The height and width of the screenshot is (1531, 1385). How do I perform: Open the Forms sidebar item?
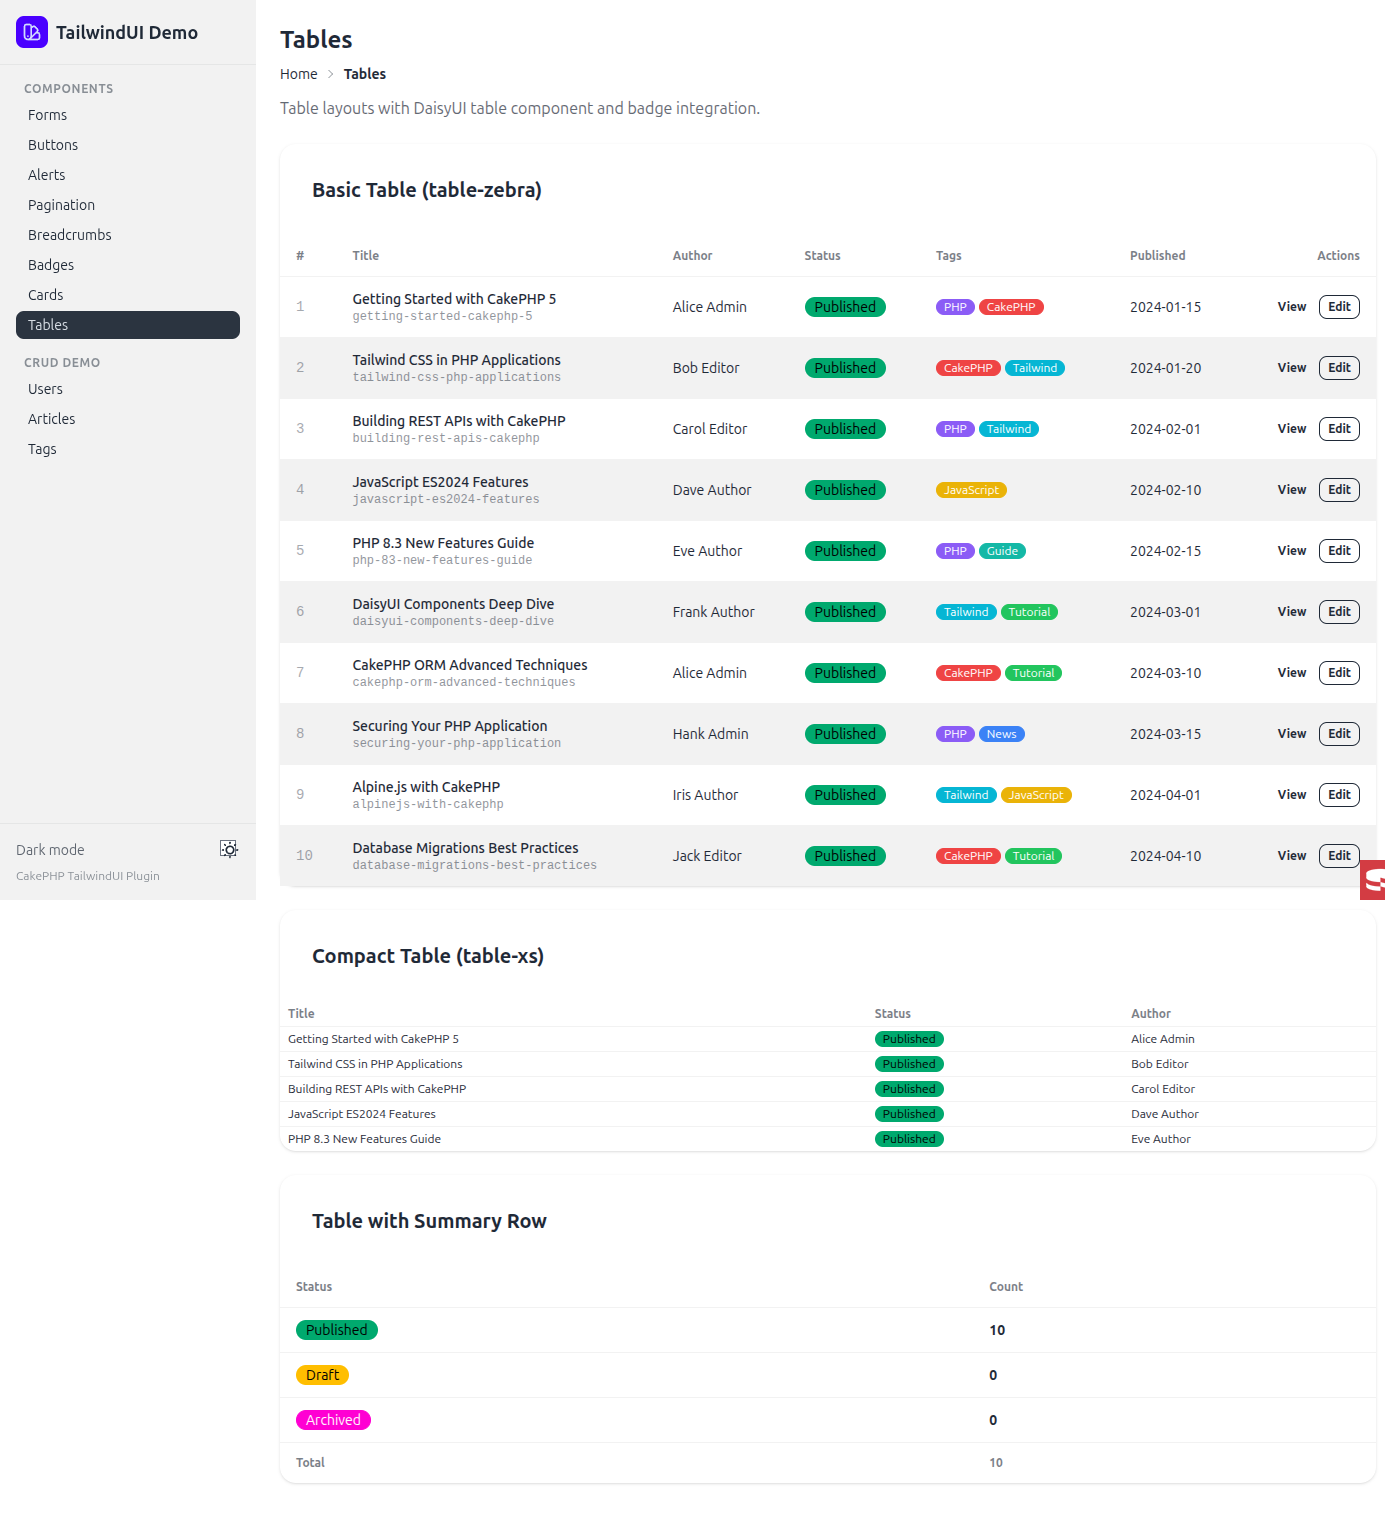128,115
